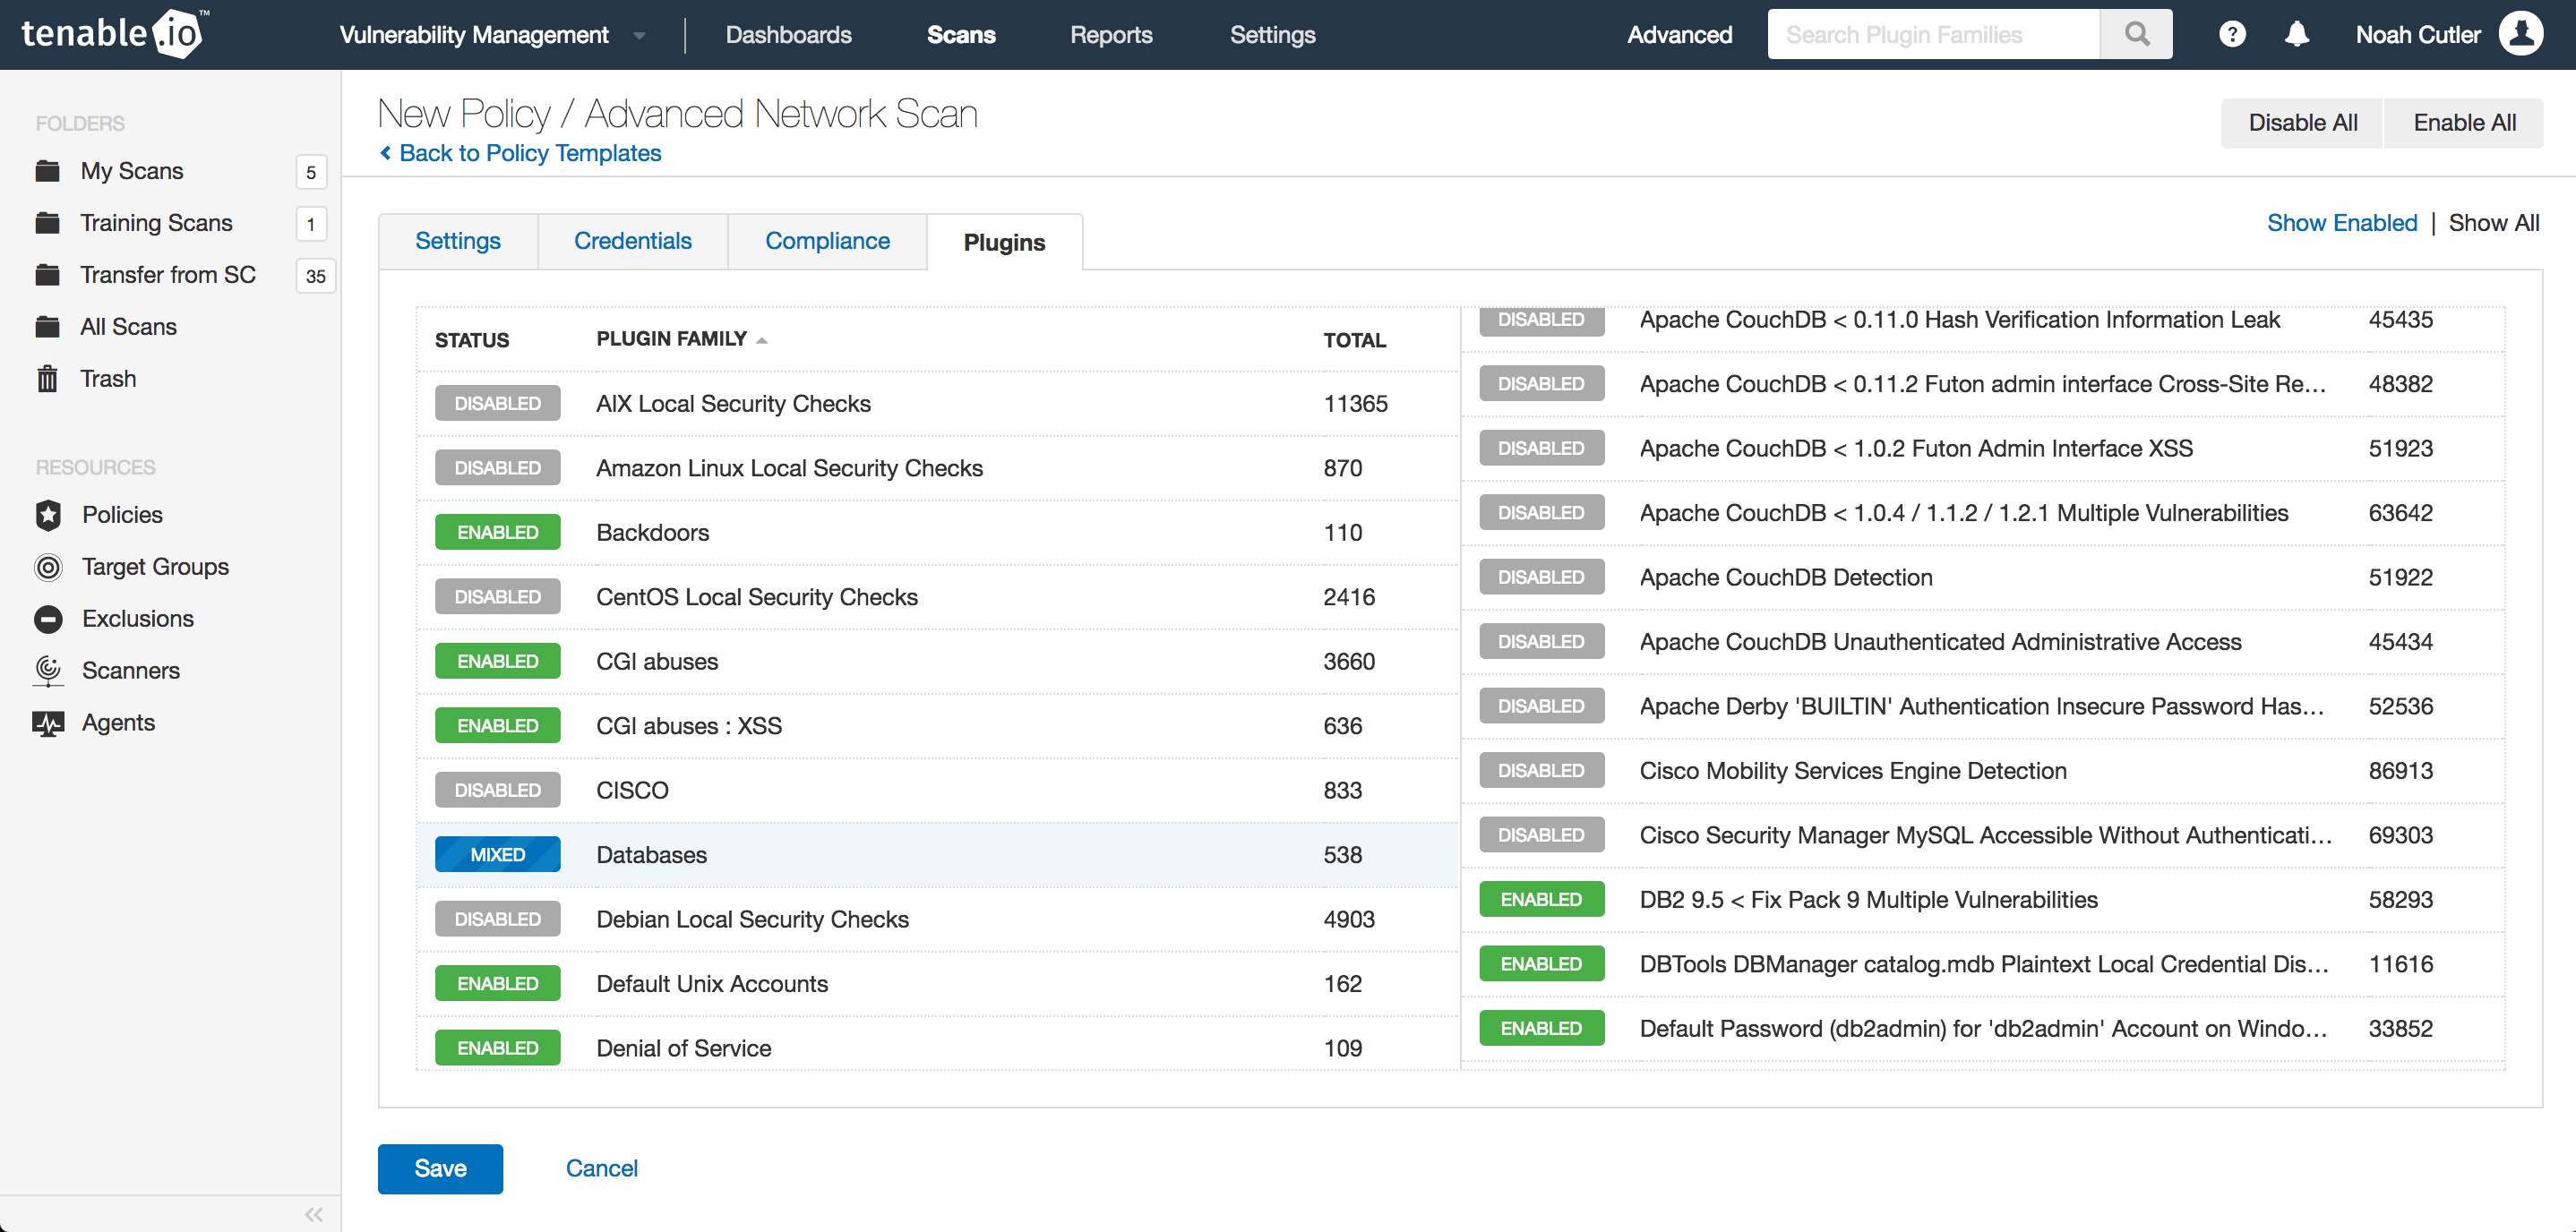
Task: Click the user profile avatar icon
Action: [x=2520, y=34]
